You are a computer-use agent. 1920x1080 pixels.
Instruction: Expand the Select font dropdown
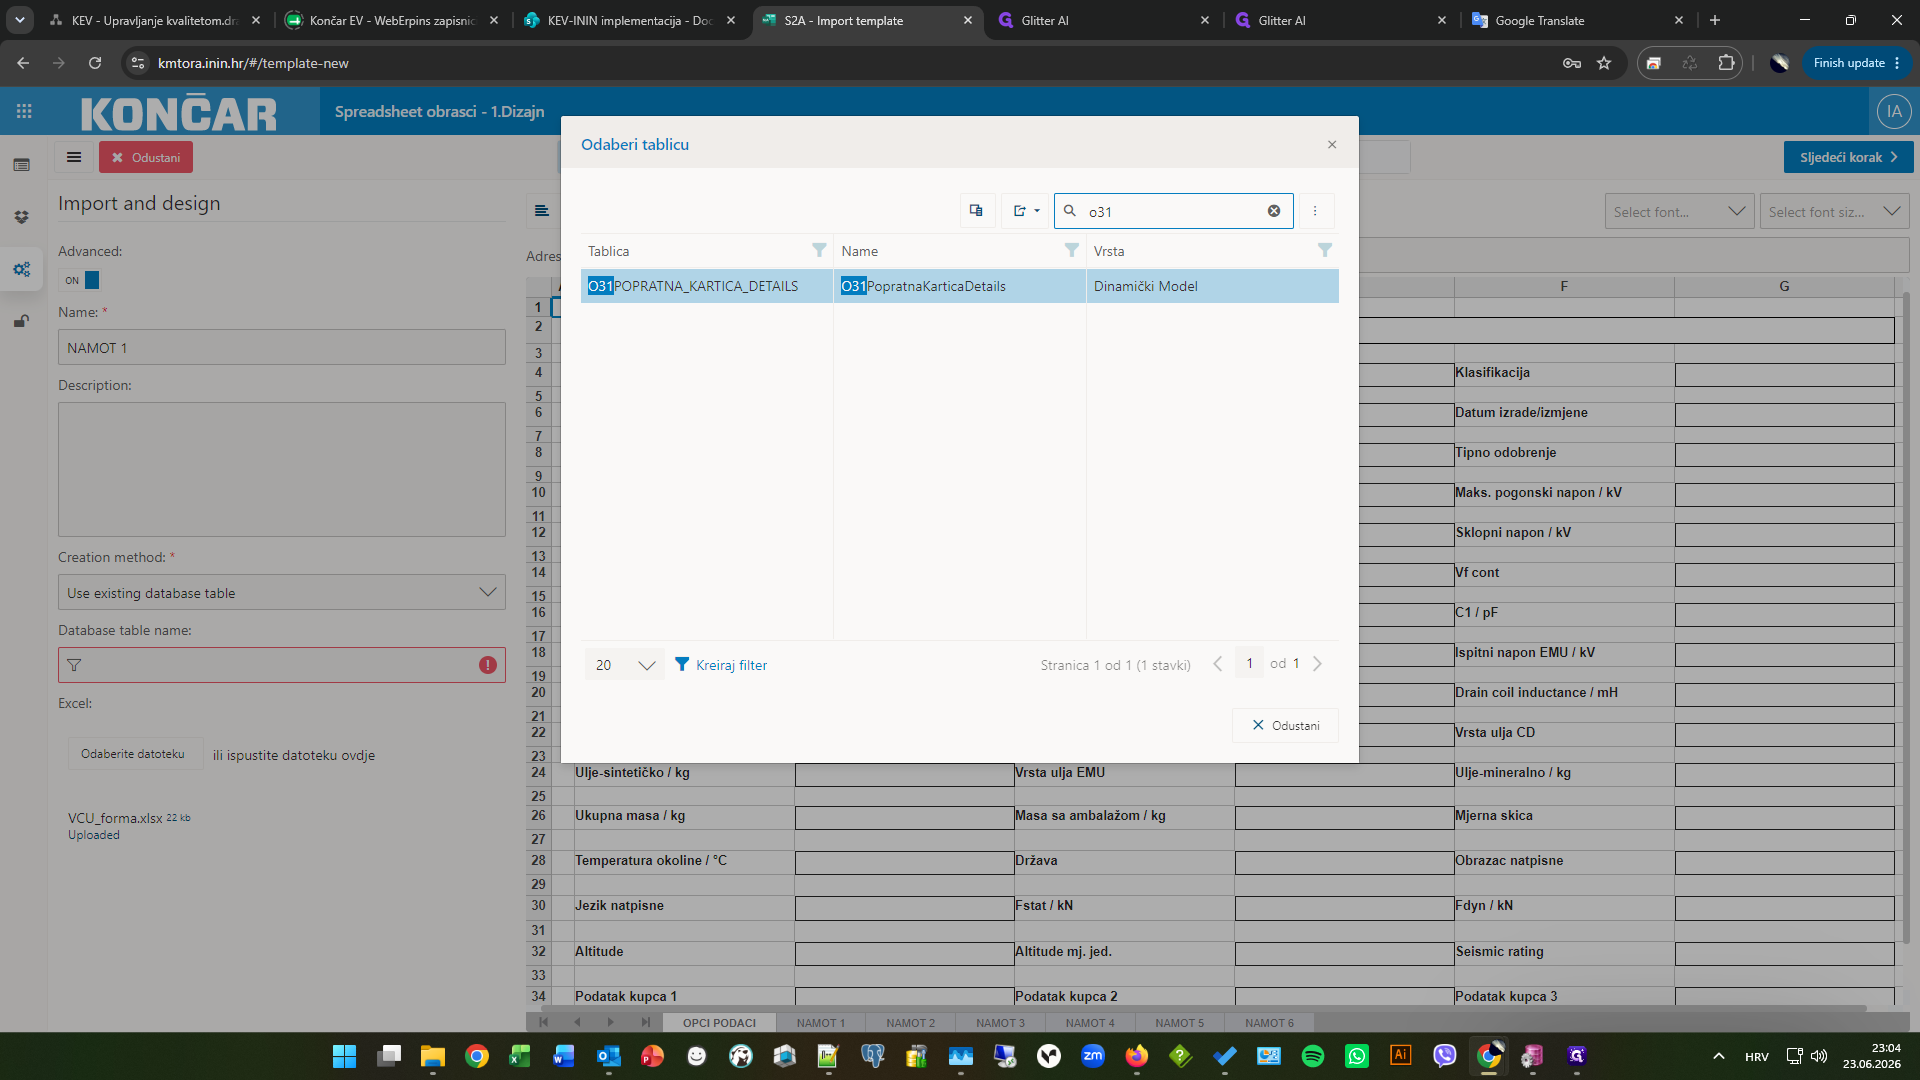coord(1680,212)
